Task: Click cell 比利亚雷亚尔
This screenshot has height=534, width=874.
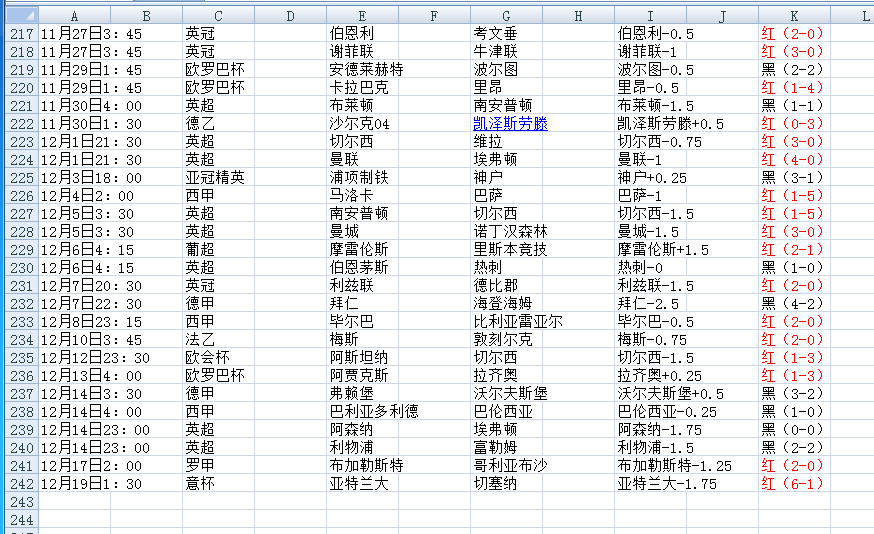Action: (x=518, y=322)
